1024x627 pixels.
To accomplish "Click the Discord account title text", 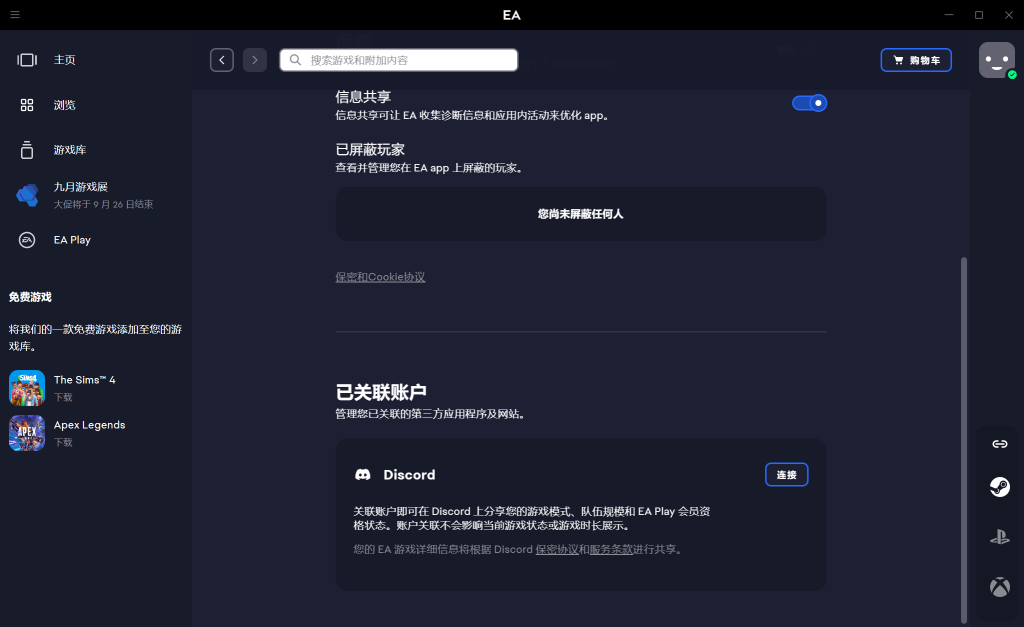I will tap(409, 475).
